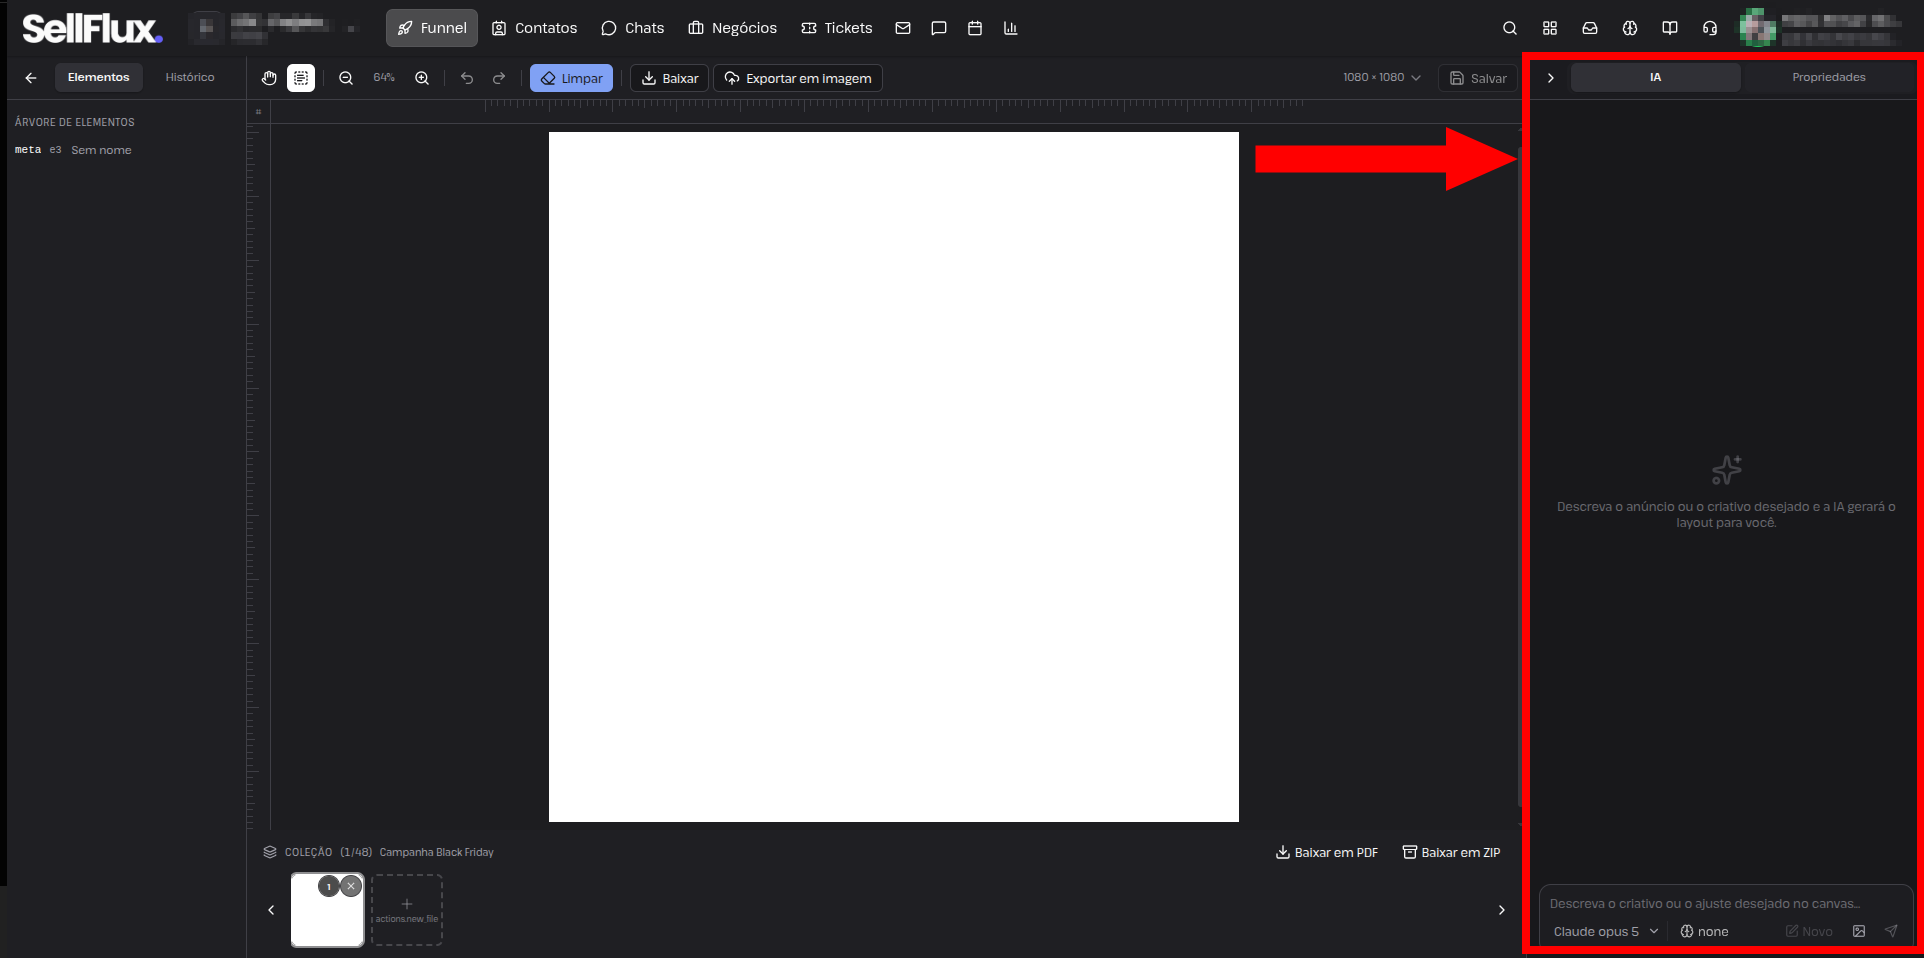The height and width of the screenshot is (958, 1924).
Task: Select the hand pan tool
Action: (269, 78)
